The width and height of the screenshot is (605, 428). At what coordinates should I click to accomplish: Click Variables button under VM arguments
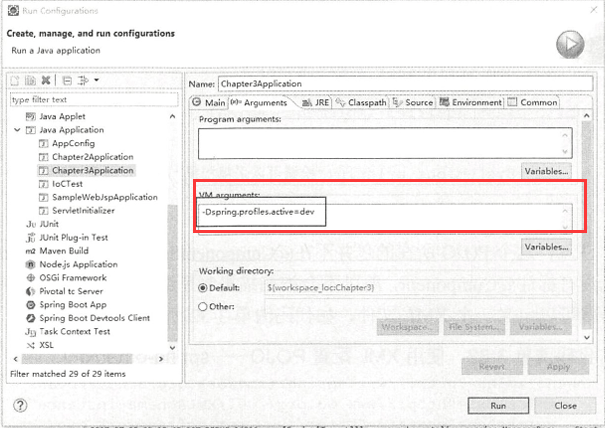[545, 246]
